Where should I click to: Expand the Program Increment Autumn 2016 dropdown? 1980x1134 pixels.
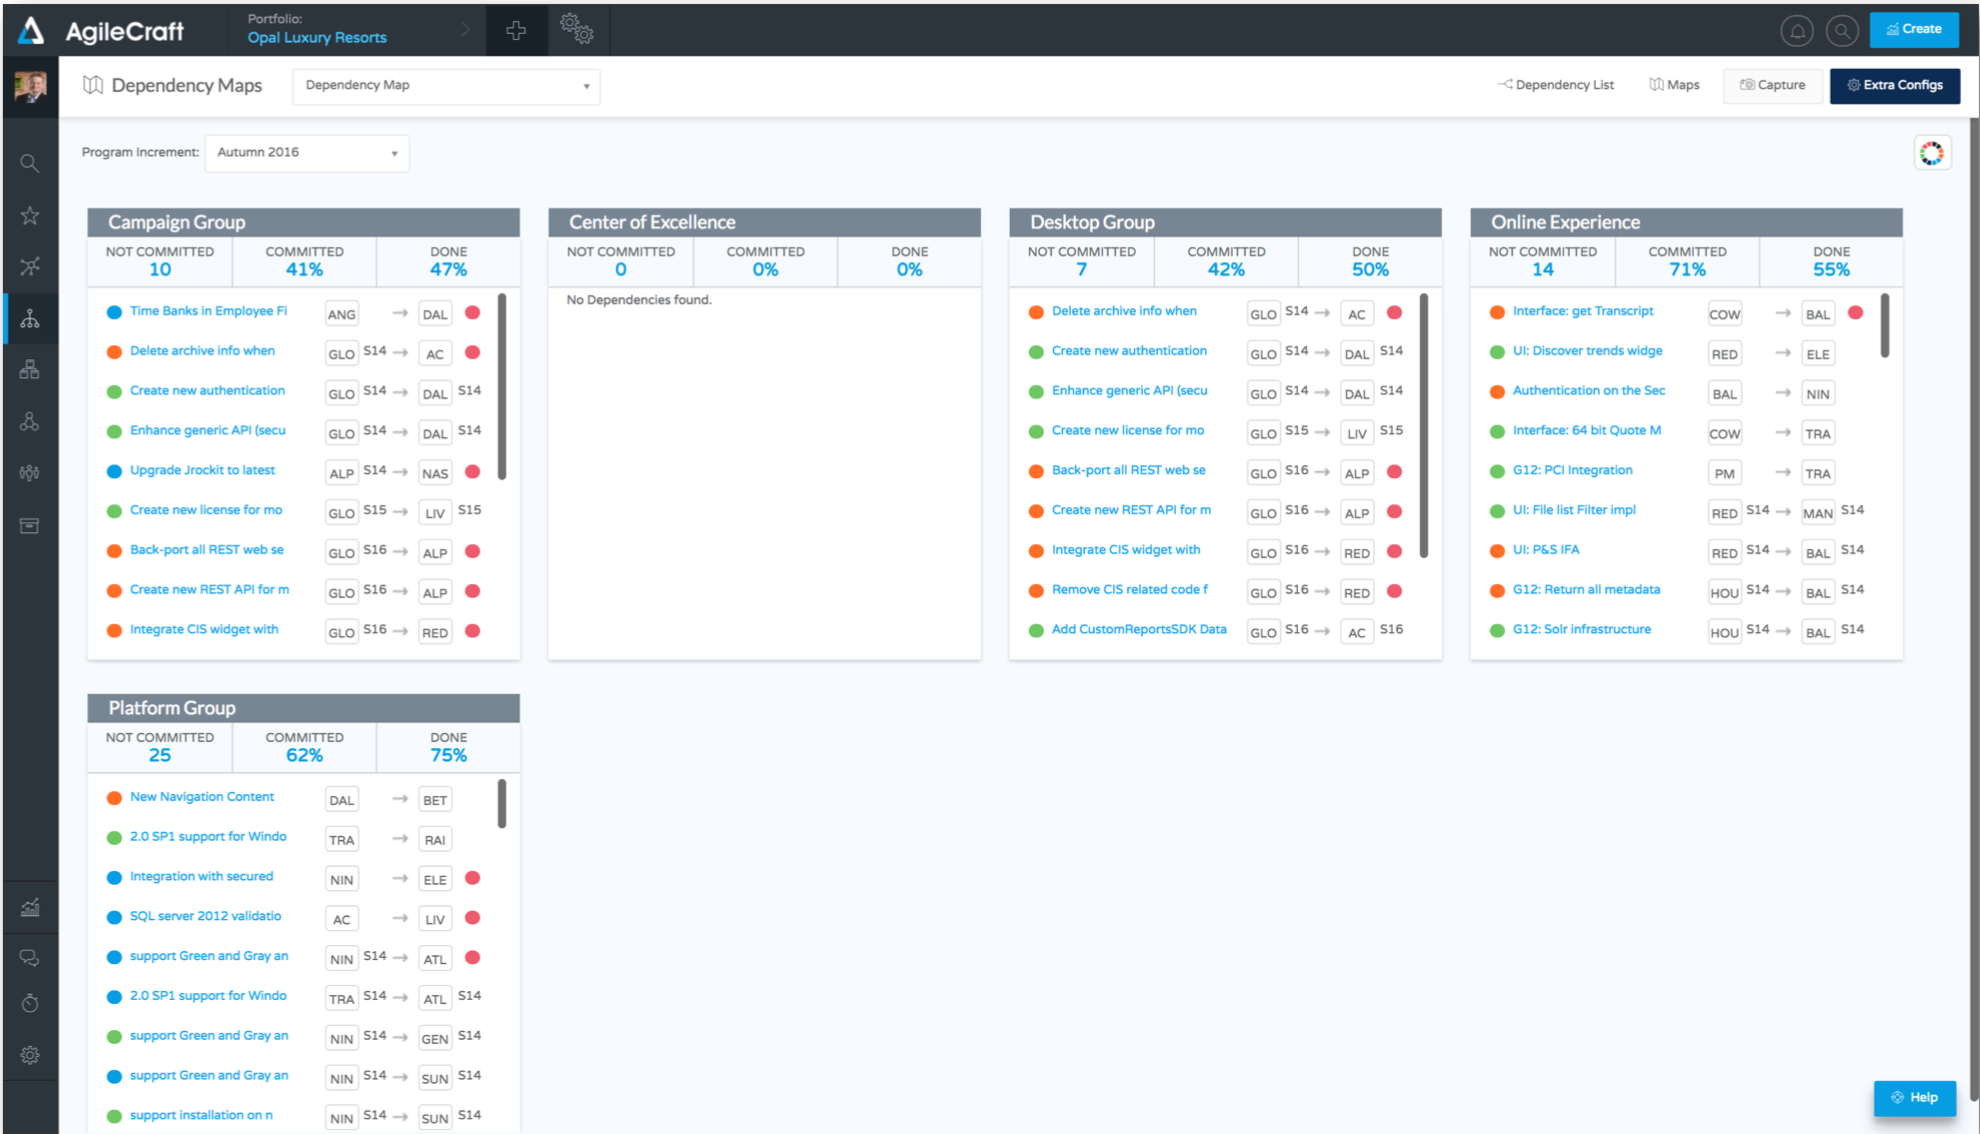point(306,153)
